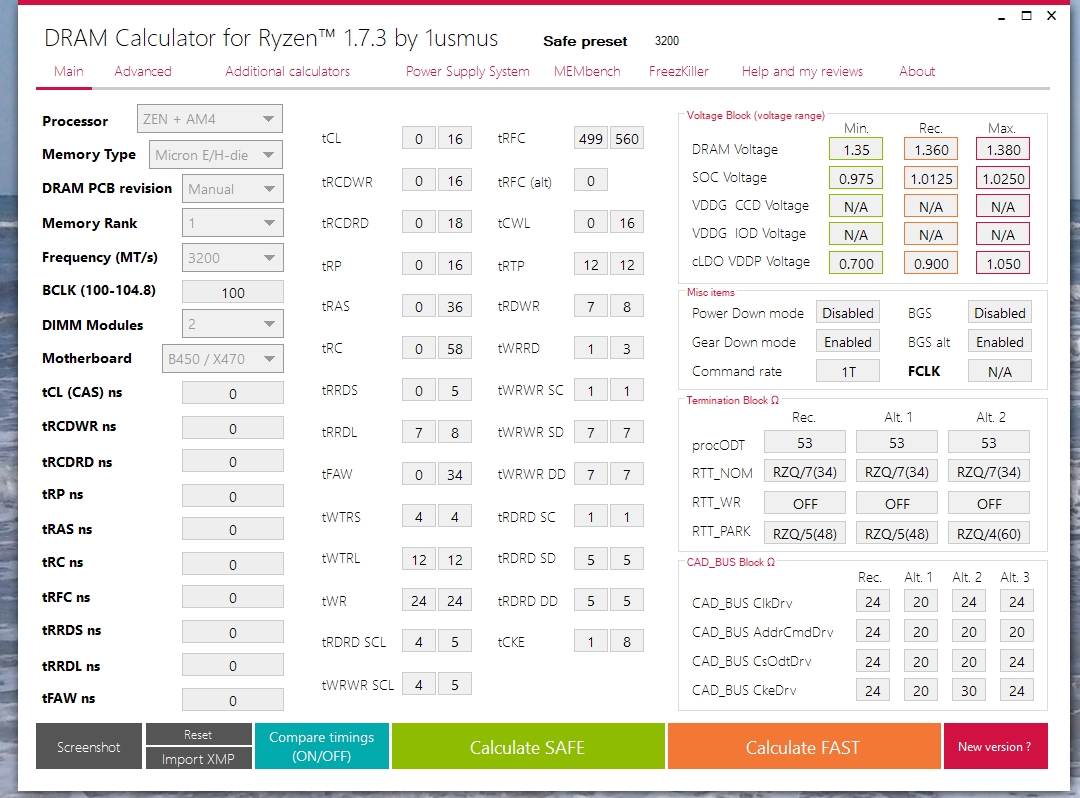Open the DRAM PCB revision dropdown
1080x798 pixels.
tap(232, 189)
